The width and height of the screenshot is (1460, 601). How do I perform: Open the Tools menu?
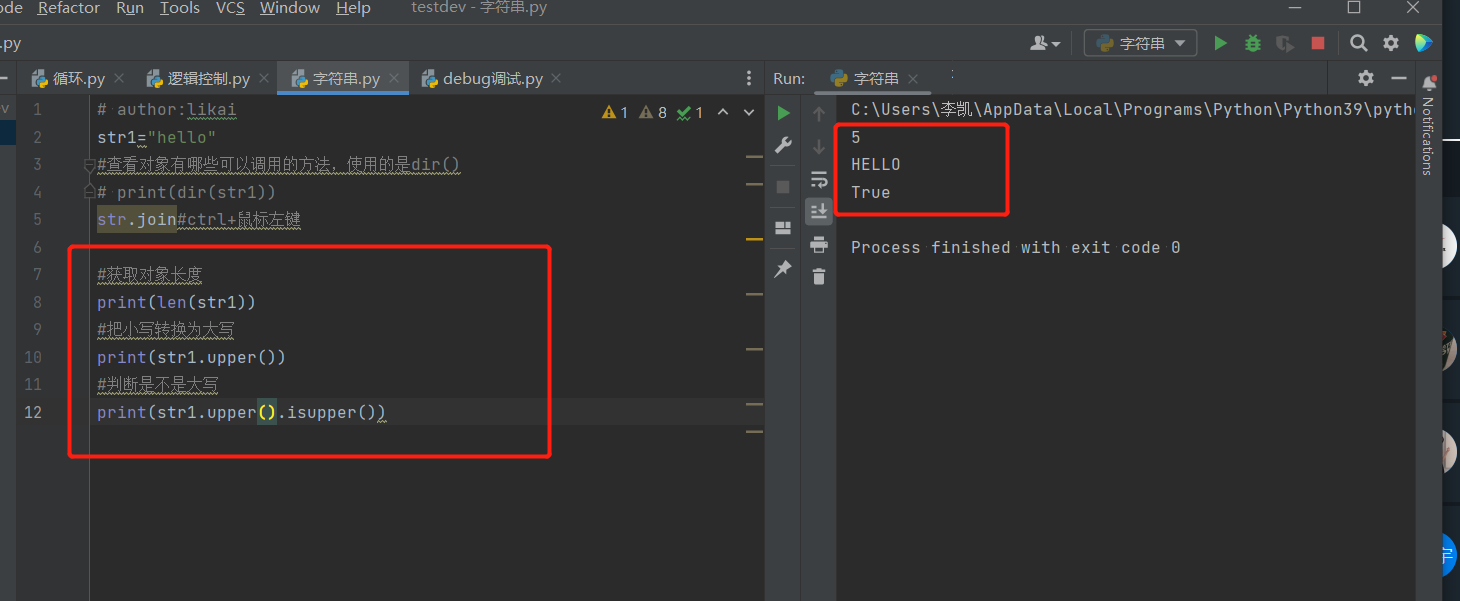tap(180, 9)
